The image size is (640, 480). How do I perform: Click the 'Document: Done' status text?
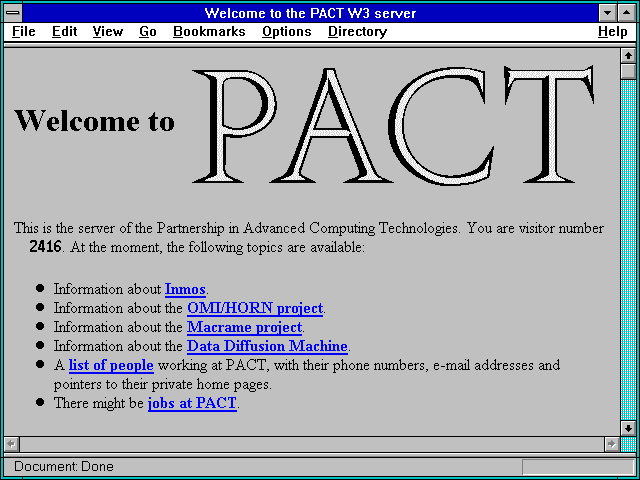(x=64, y=467)
